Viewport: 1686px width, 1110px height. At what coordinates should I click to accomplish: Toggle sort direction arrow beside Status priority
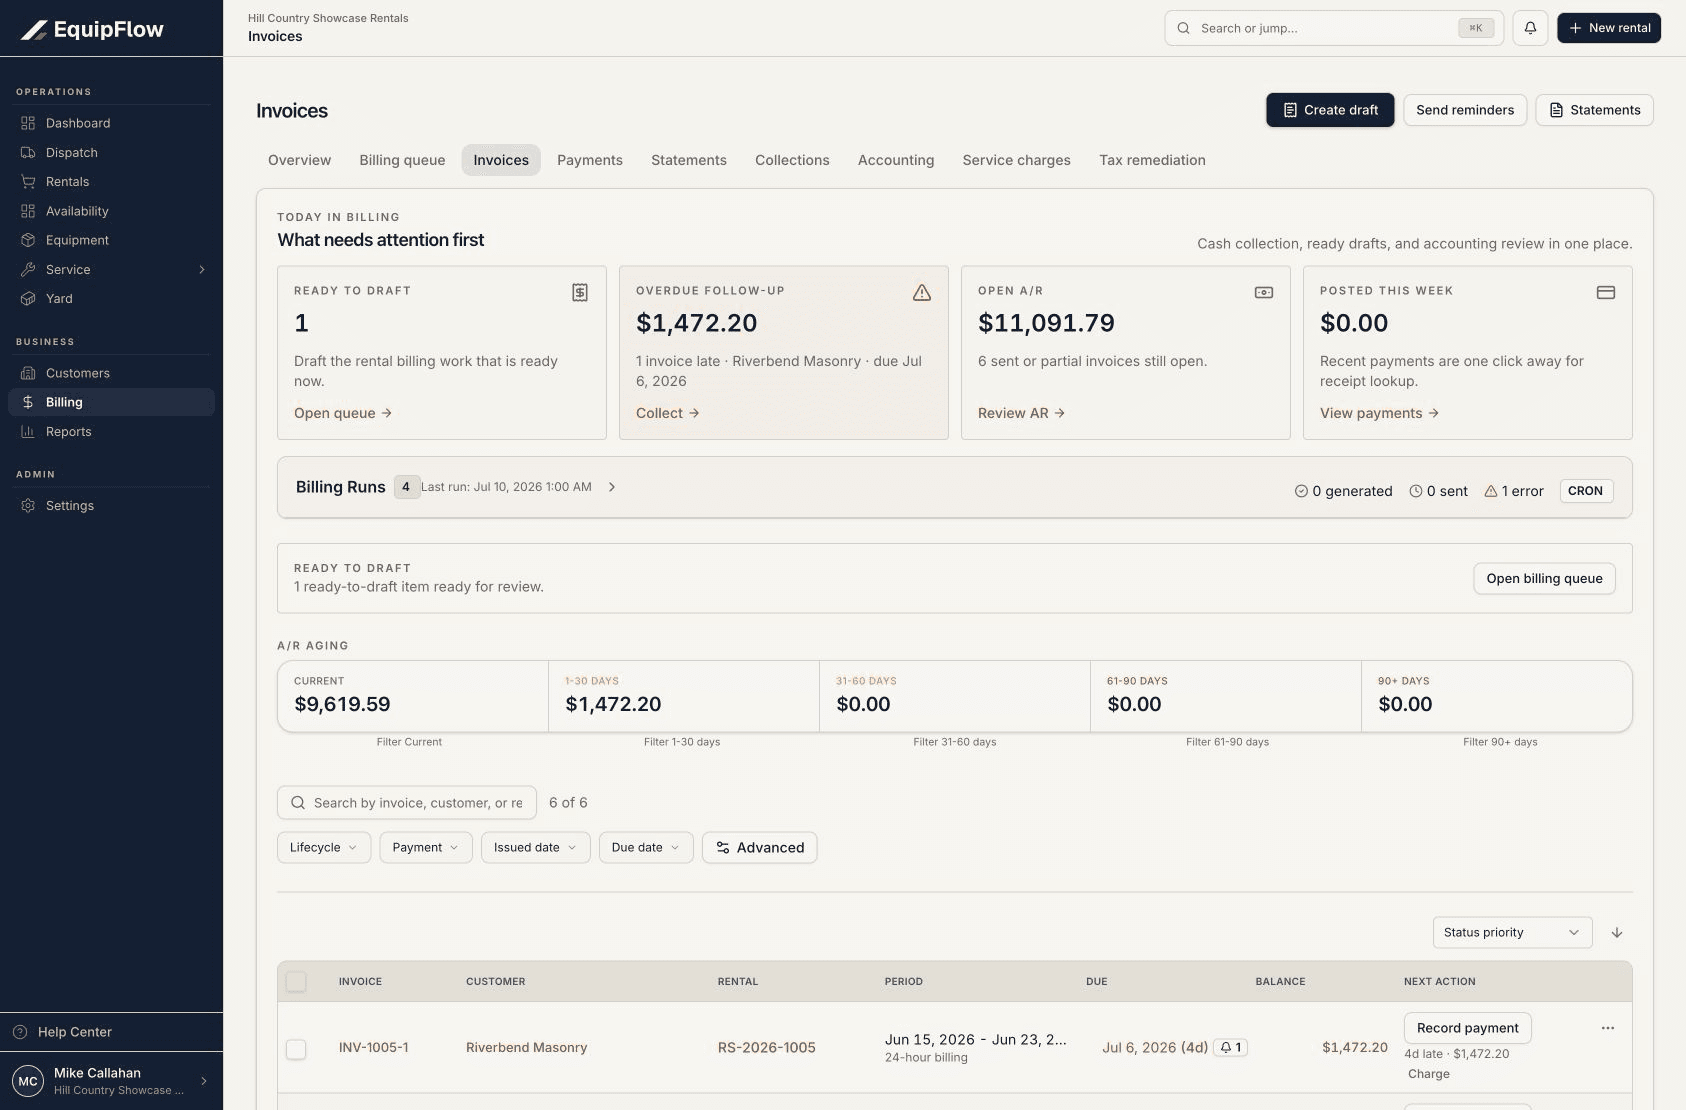pos(1617,932)
